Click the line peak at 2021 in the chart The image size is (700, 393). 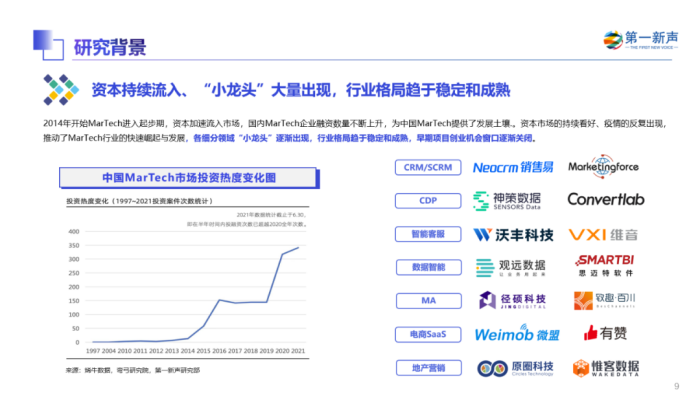pyautogui.click(x=298, y=247)
